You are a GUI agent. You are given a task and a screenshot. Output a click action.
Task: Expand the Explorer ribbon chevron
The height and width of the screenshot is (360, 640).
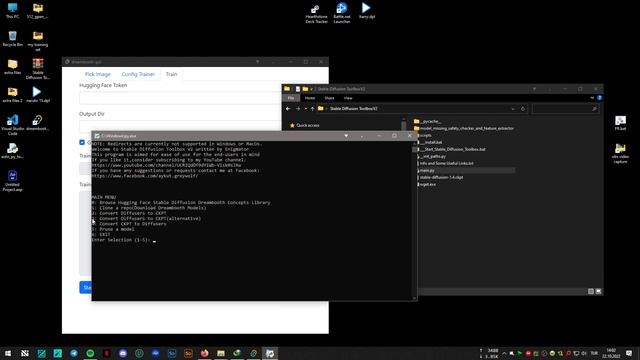click(x=592, y=98)
